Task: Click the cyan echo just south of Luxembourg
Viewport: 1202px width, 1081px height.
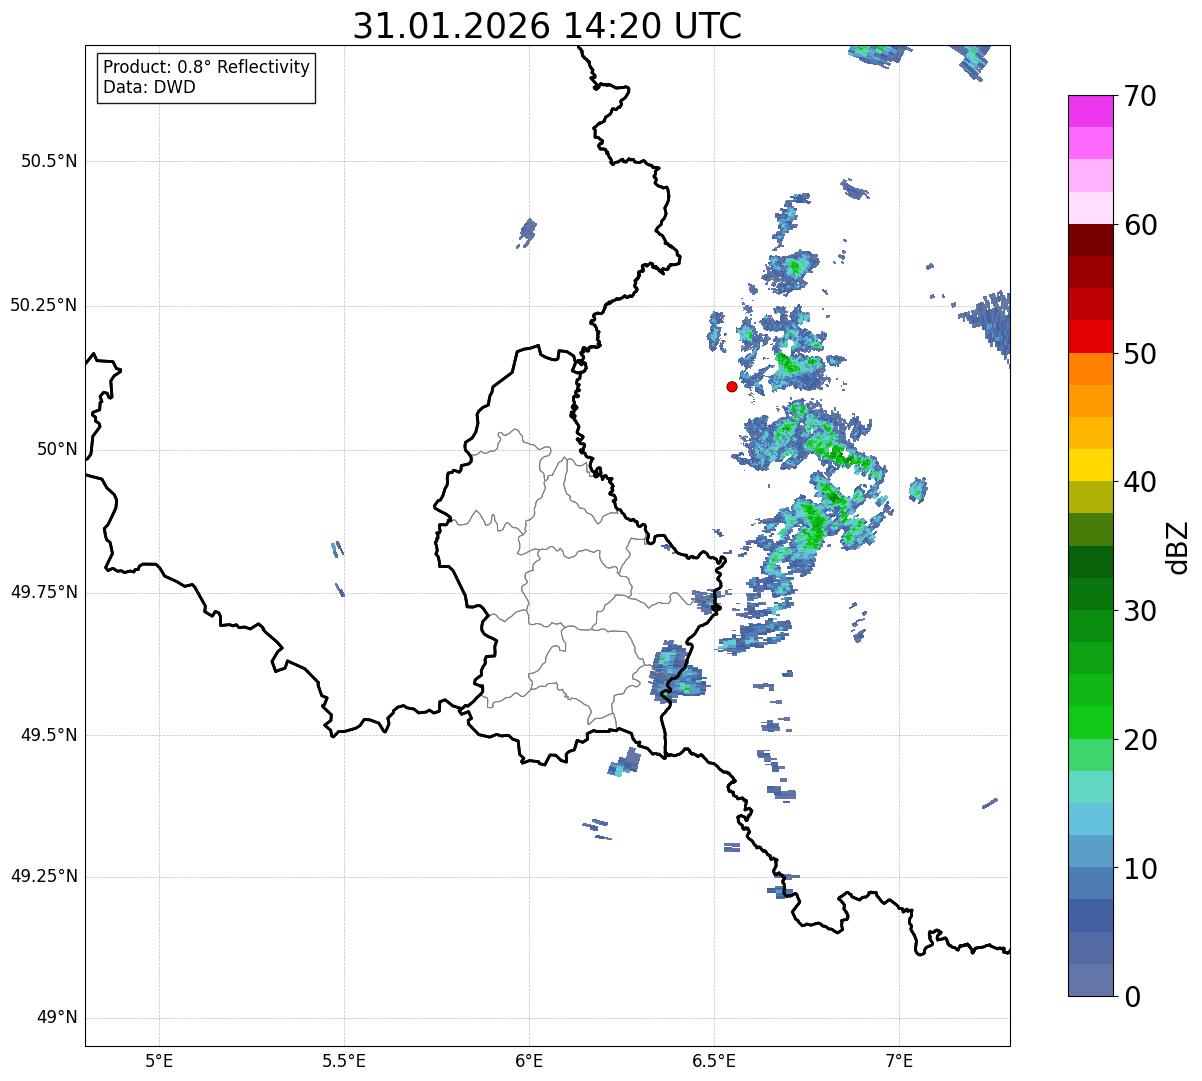Action: coord(622,765)
